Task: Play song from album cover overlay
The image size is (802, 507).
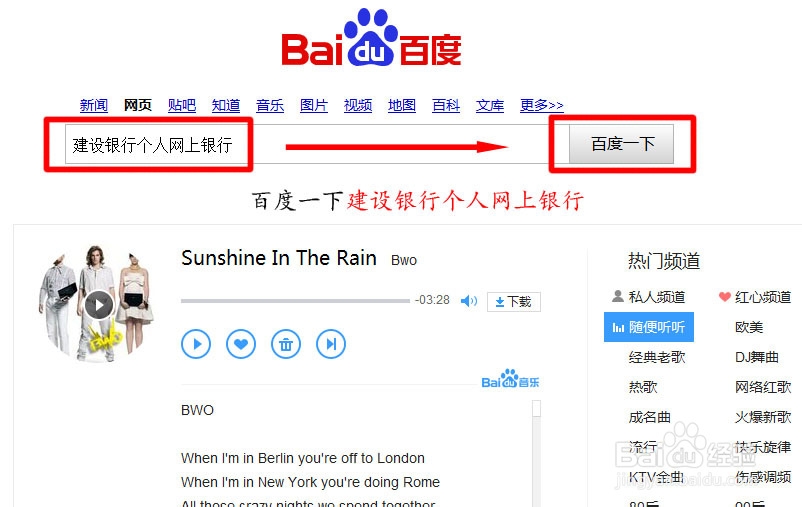Action: click(99, 305)
